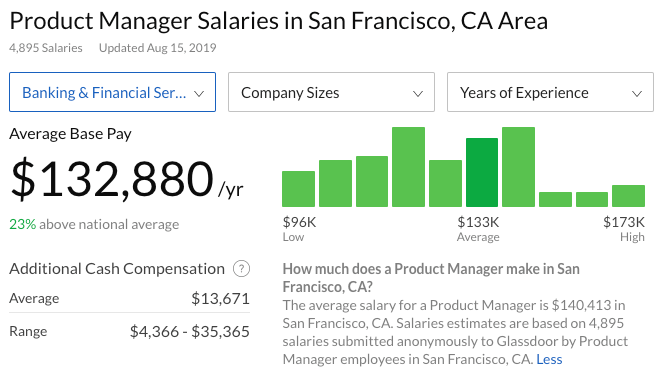Click the last histogram bar above $173K
The height and width of the screenshot is (377, 660).
[x=628, y=196]
